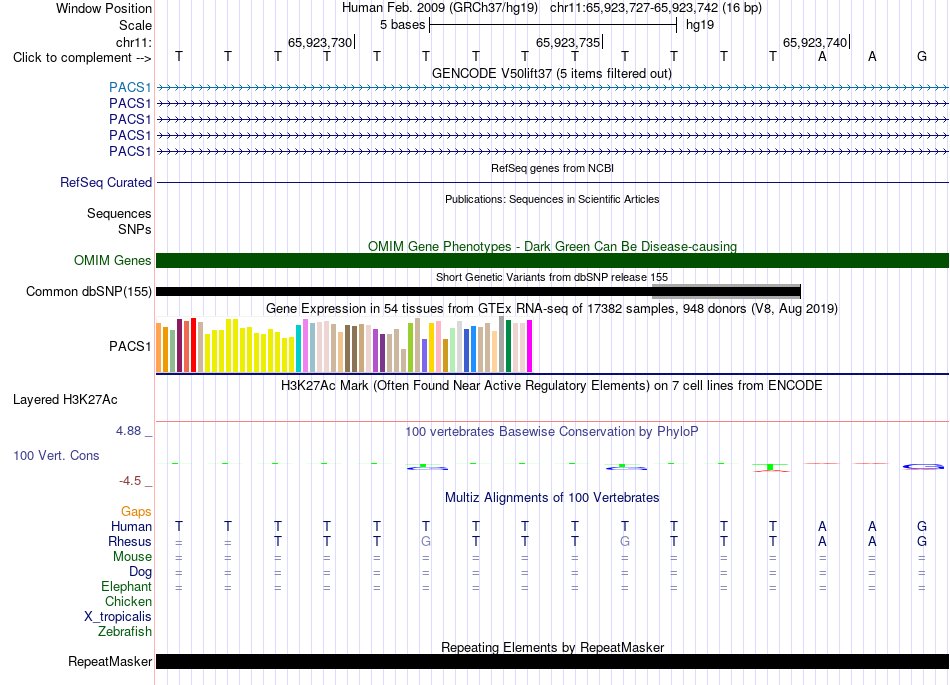Screen dimensions: 950x685
Task: Click the '-4.5' PhyloP lower scale value
Action: [x=130, y=481]
